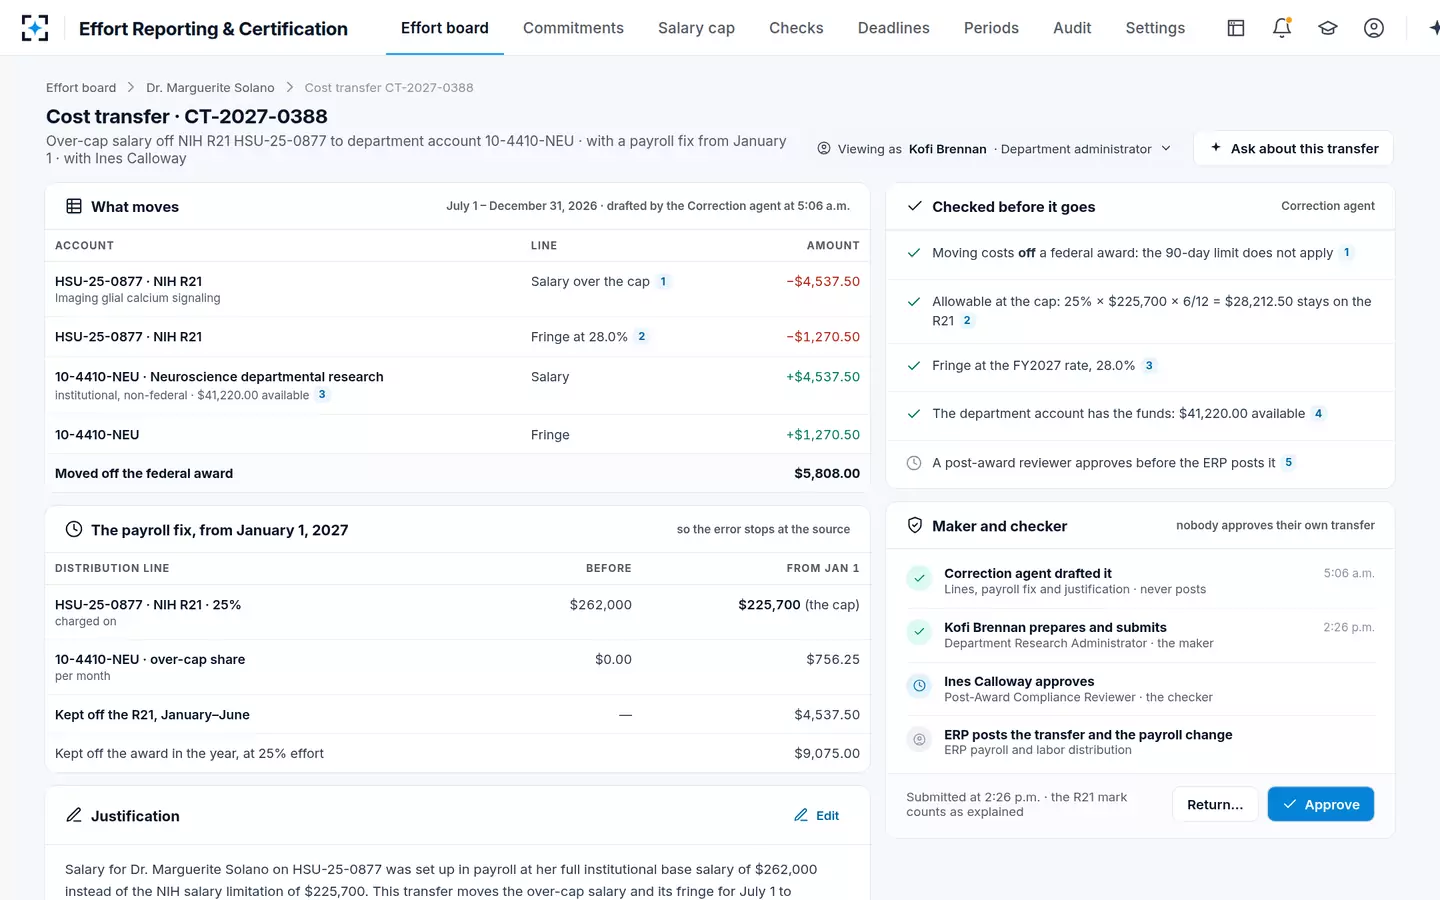Image resolution: width=1440 pixels, height=900 pixels.
Task: Open footnote 5 on post-award reviewer check
Action: [1288, 462]
